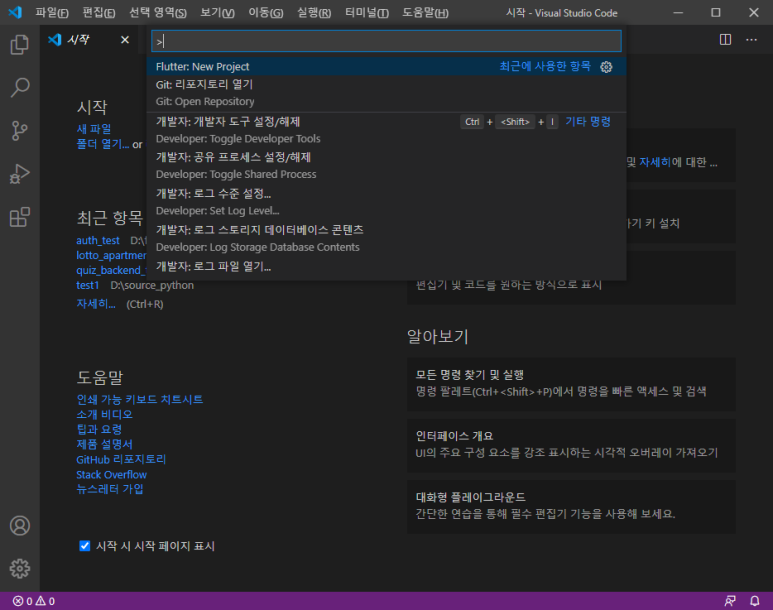Open the 파일(F) menu
773x610 pixels.
point(52,13)
